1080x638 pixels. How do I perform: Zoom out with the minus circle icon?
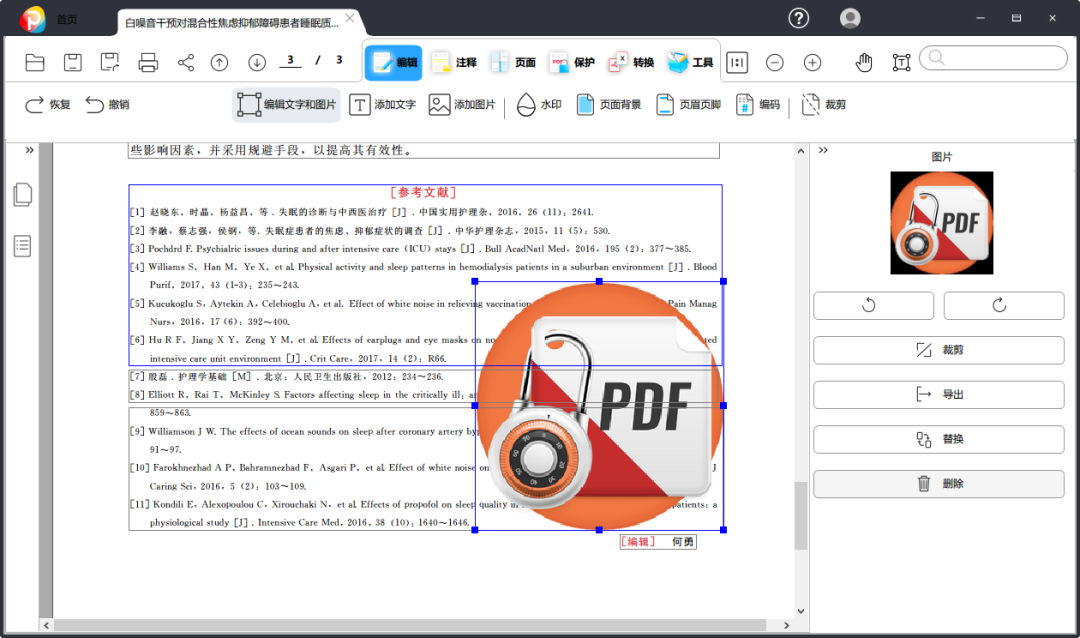click(x=774, y=63)
